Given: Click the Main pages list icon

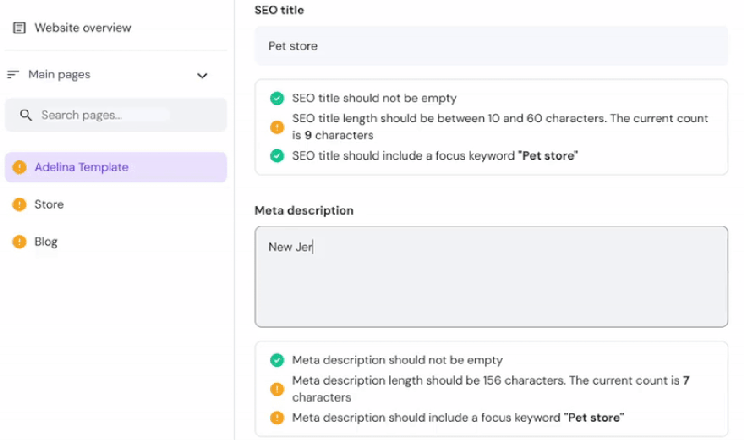Looking at the screenshot, I should click(x=13, y=75).
